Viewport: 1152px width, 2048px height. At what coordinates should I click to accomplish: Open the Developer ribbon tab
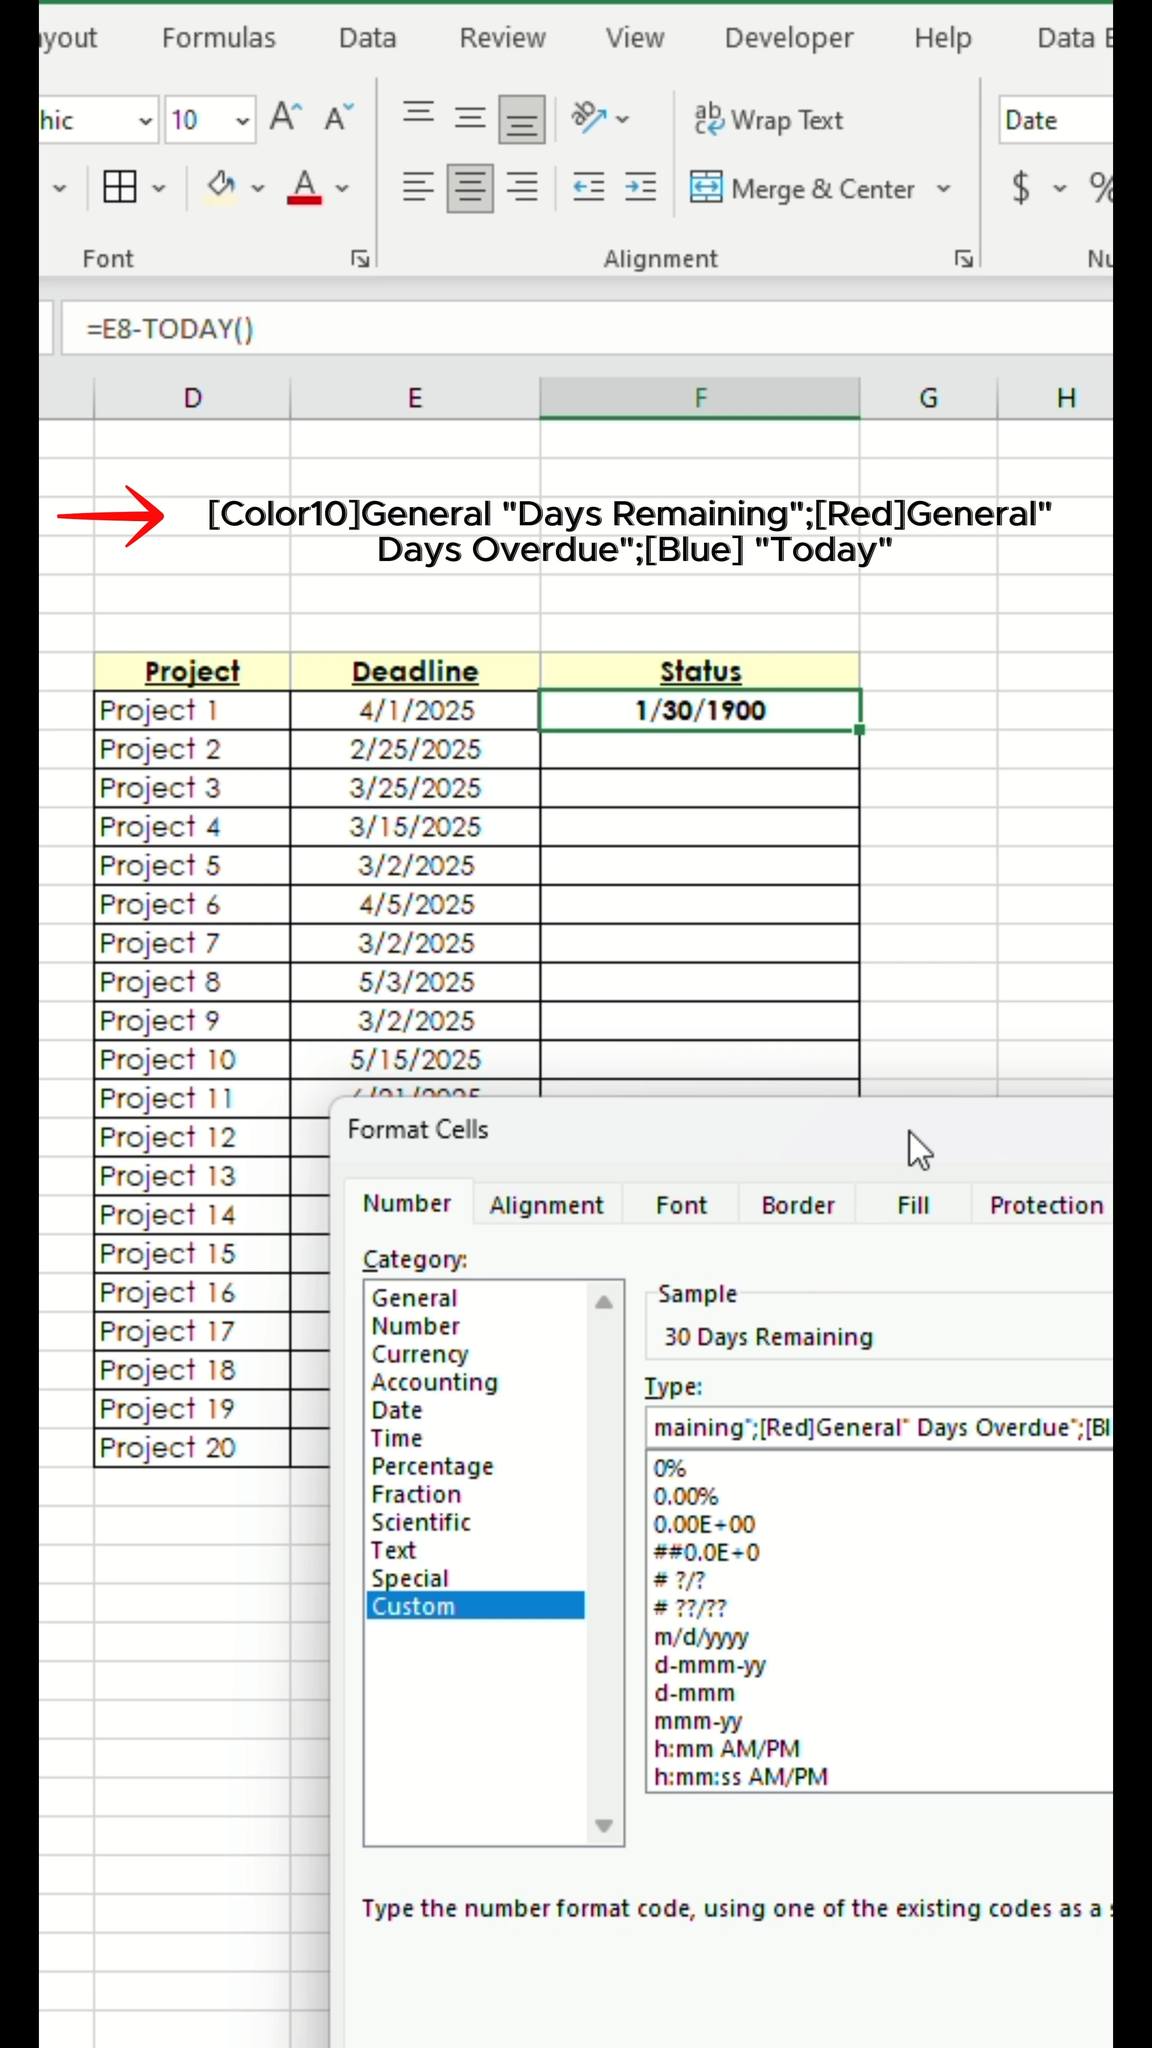(x=789, y=38)
